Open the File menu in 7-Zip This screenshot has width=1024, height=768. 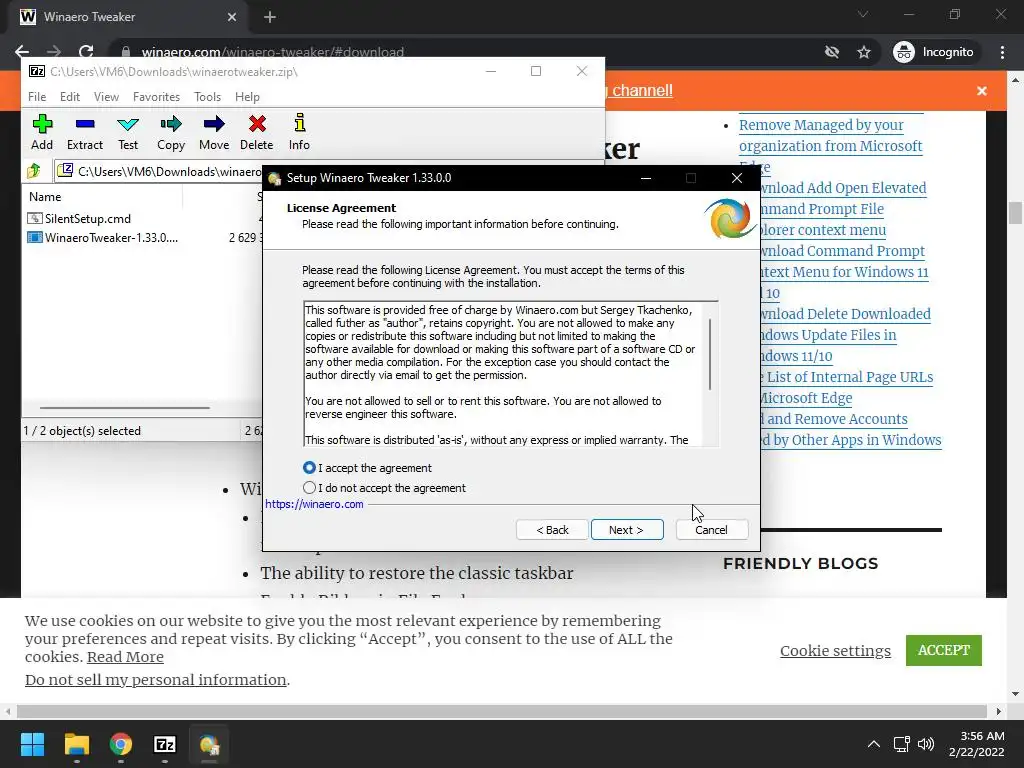point(37,97)
